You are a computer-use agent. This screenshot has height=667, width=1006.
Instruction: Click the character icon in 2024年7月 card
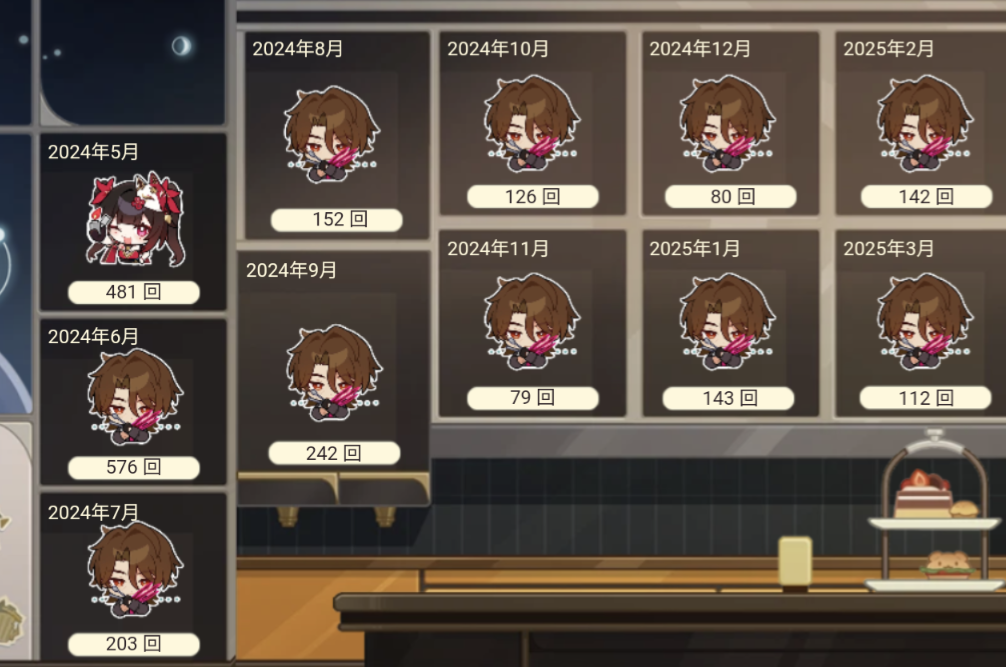click(135, 570)
